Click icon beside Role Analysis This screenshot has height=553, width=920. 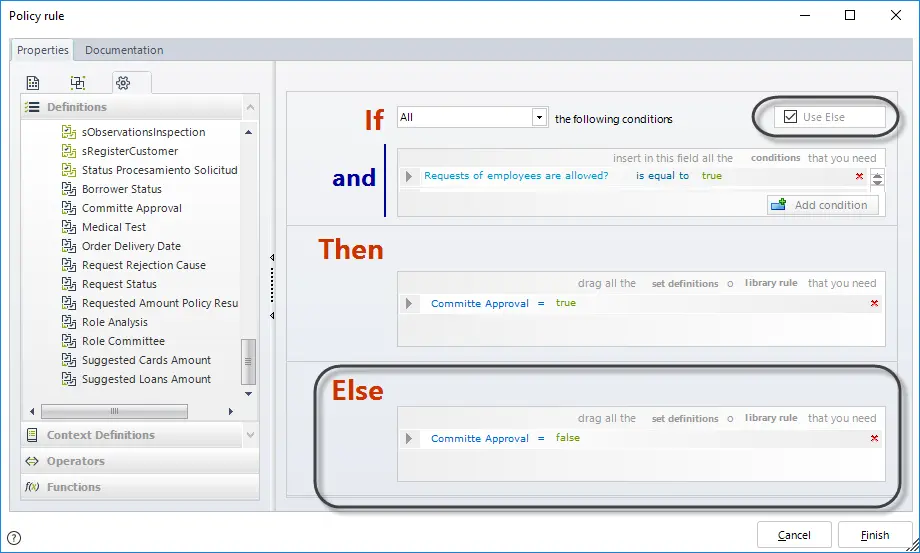point(69,322)
